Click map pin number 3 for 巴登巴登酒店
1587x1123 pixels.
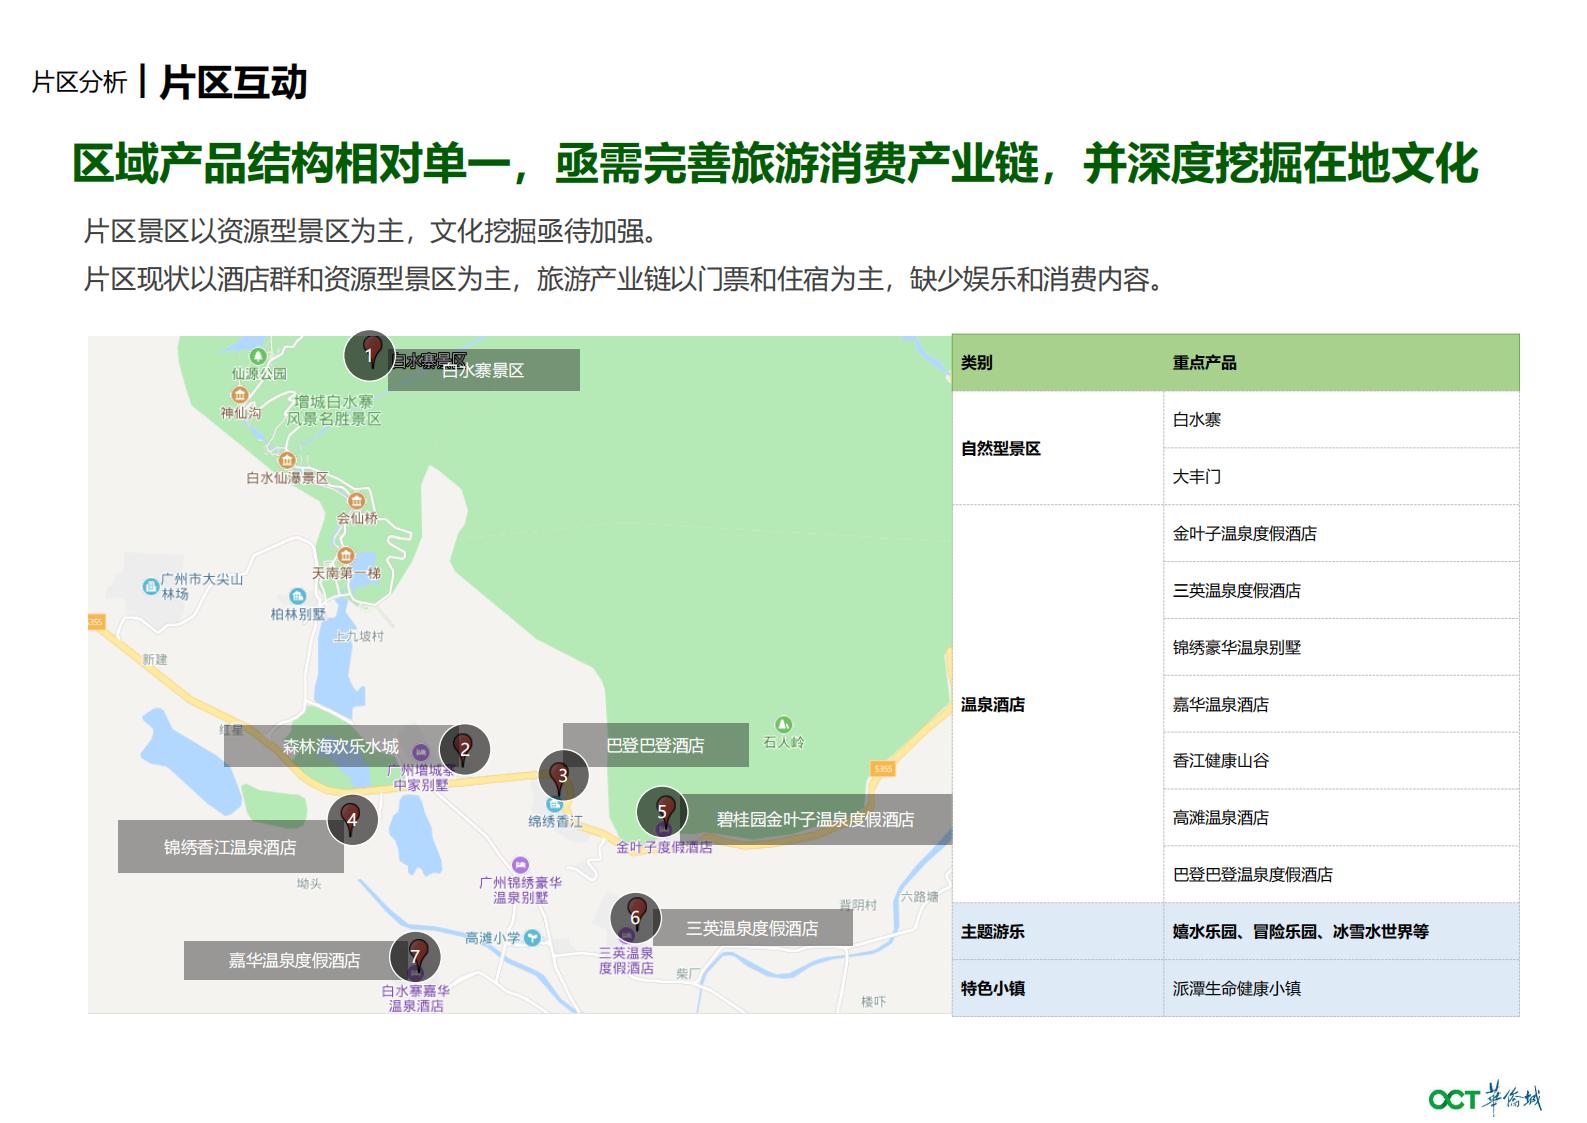[x=563, y=775]
